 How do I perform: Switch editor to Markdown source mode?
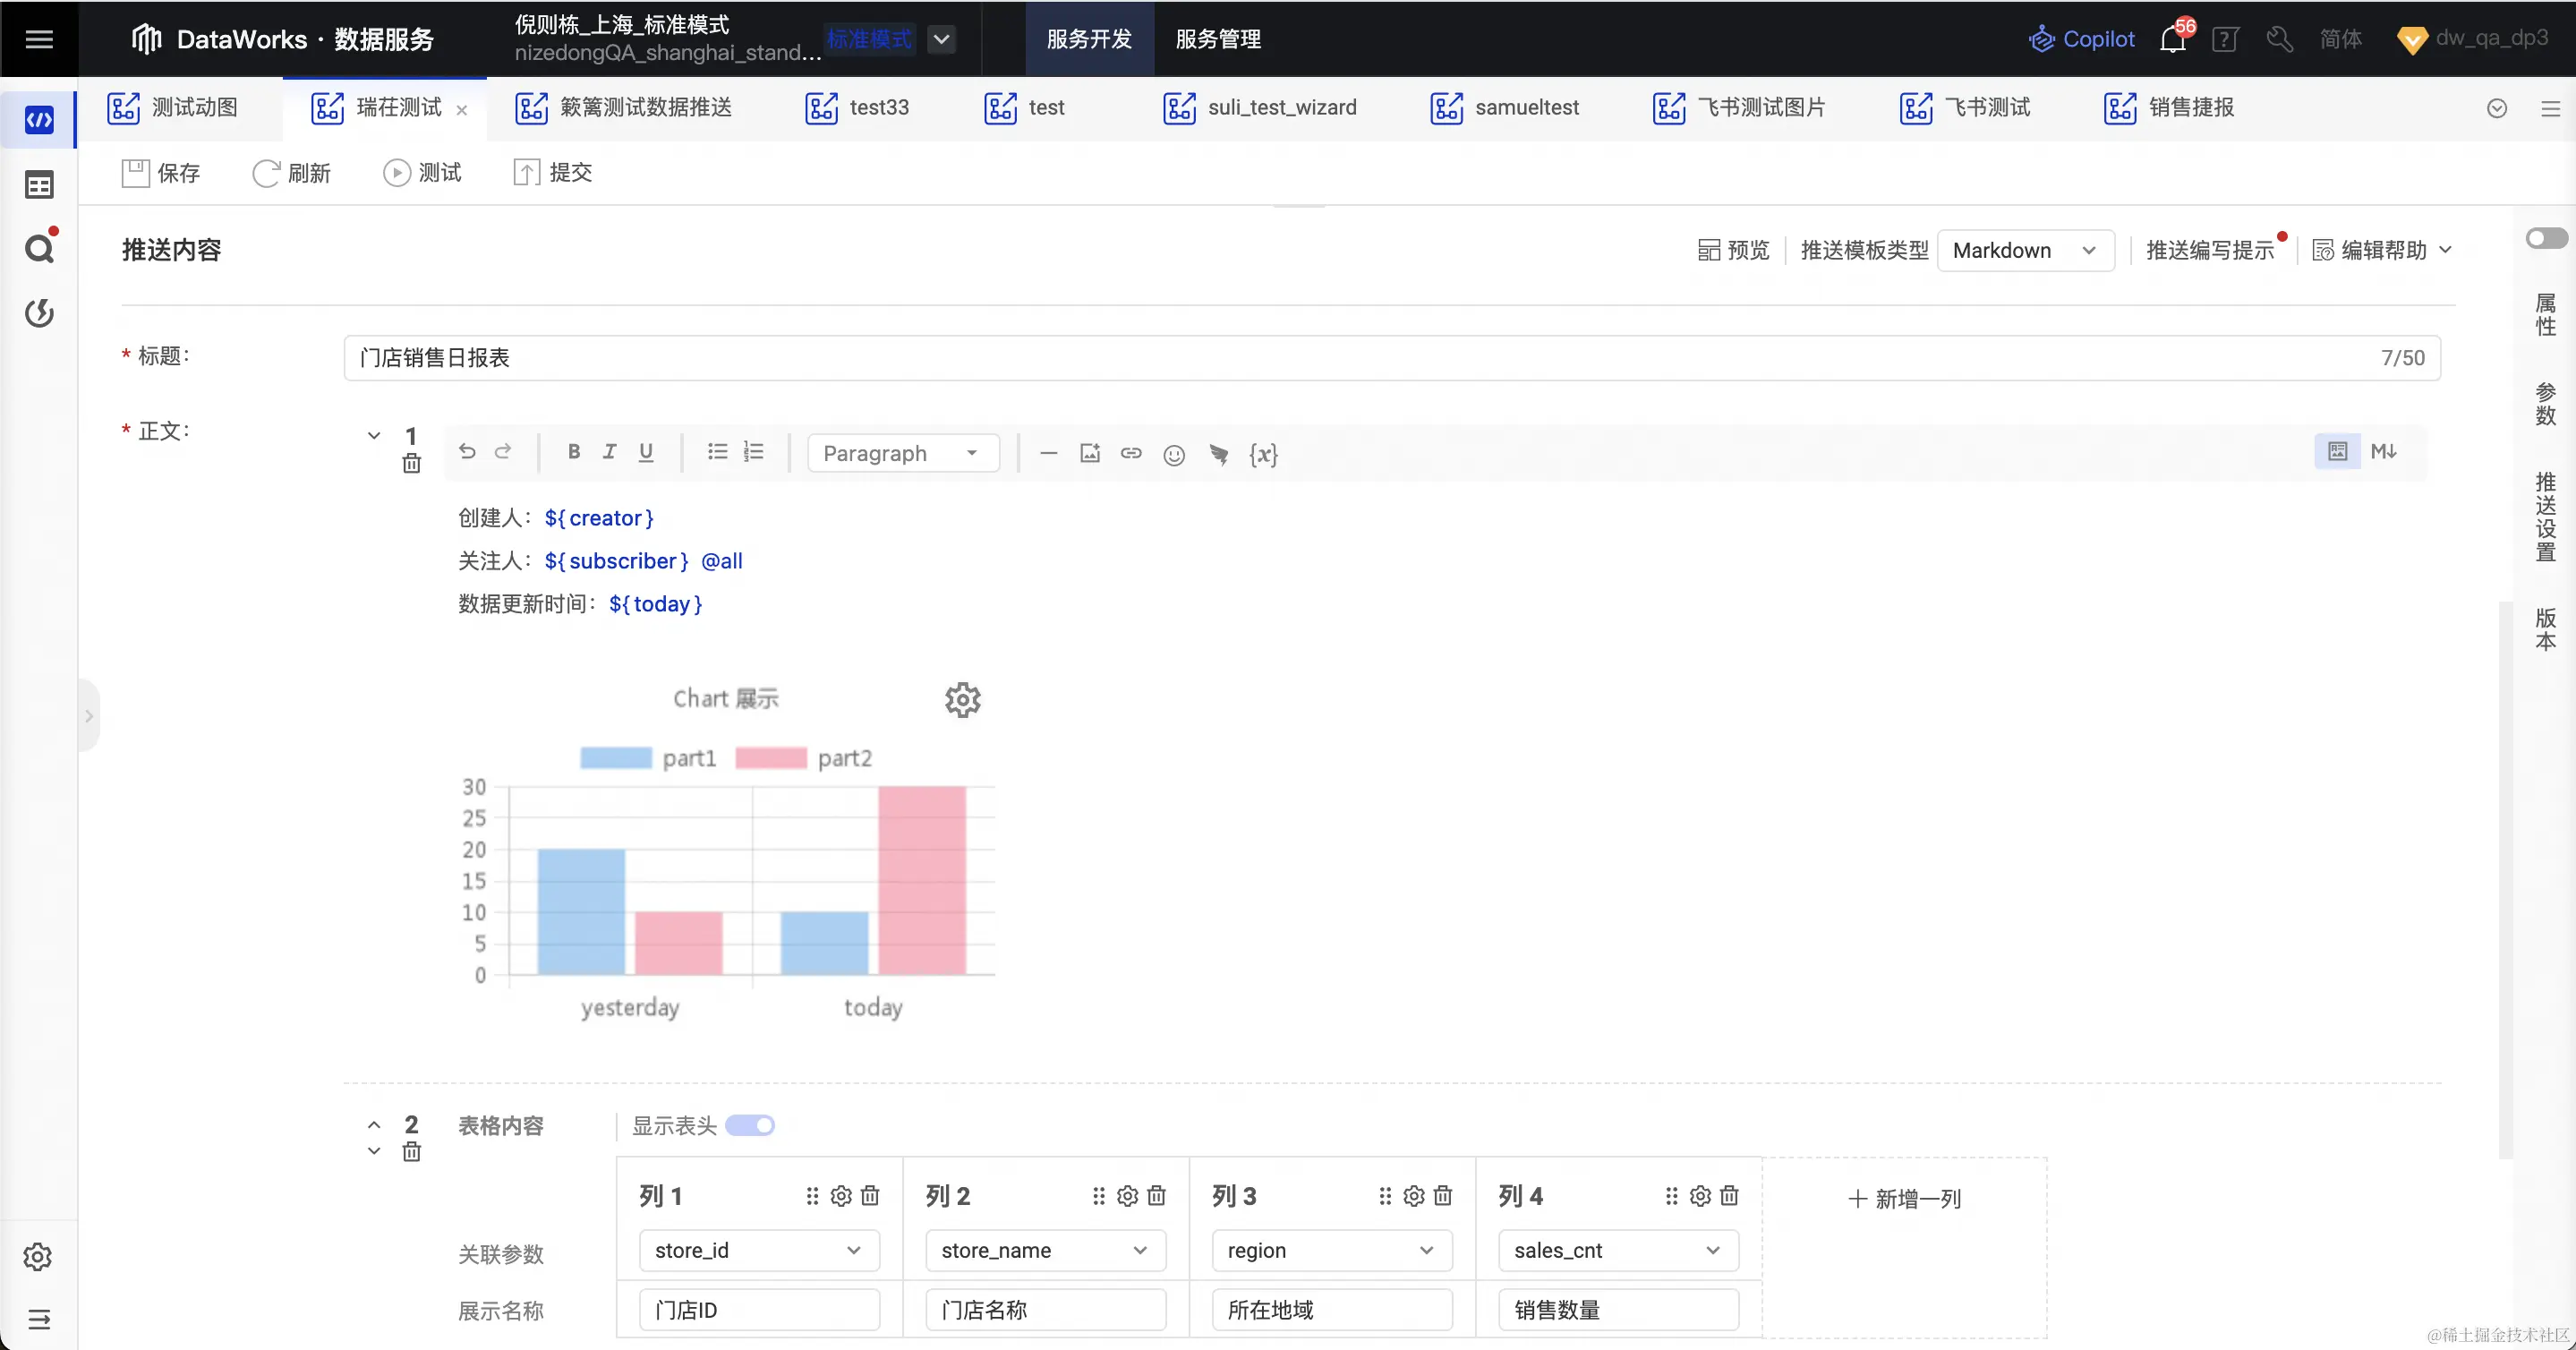coord(2383,451)
